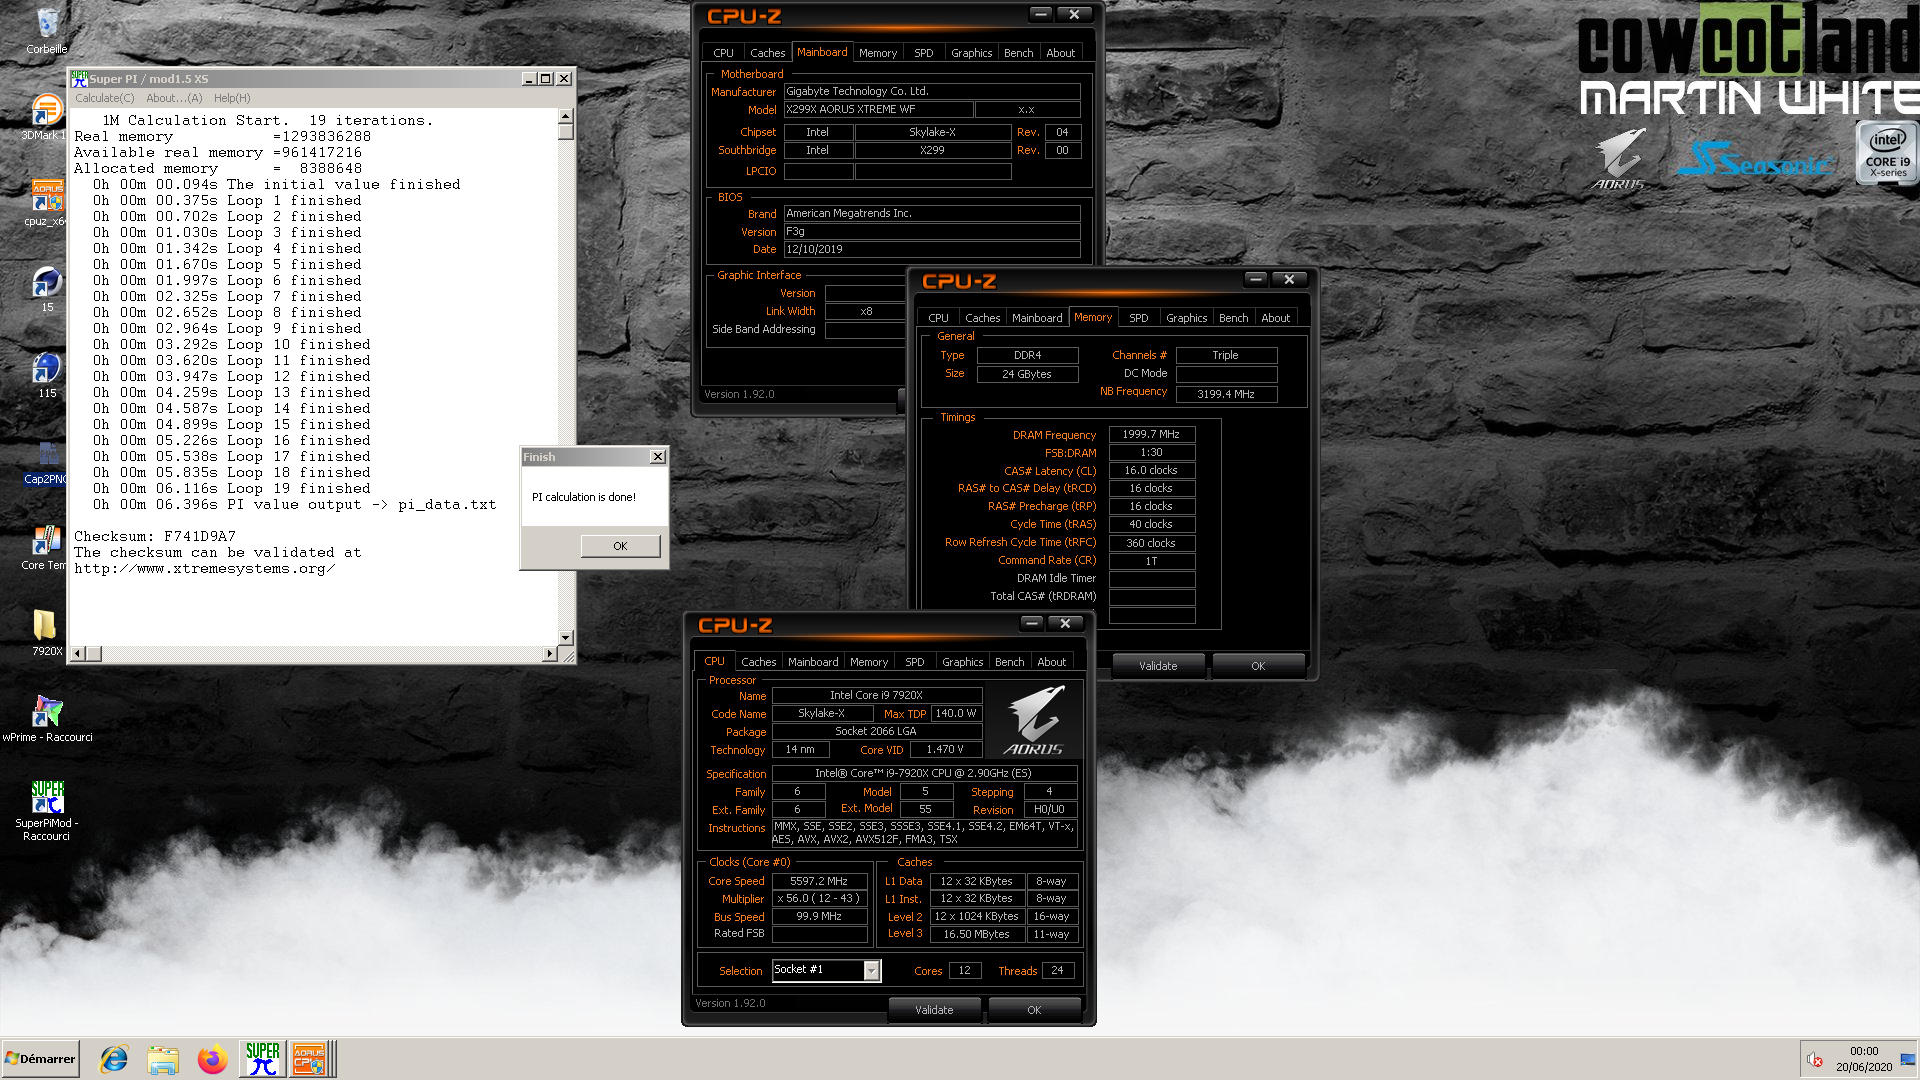Open the Calculate(C) menu in Super PI
Viewport: 1920px width, 1080px height.
coord(105,98)
